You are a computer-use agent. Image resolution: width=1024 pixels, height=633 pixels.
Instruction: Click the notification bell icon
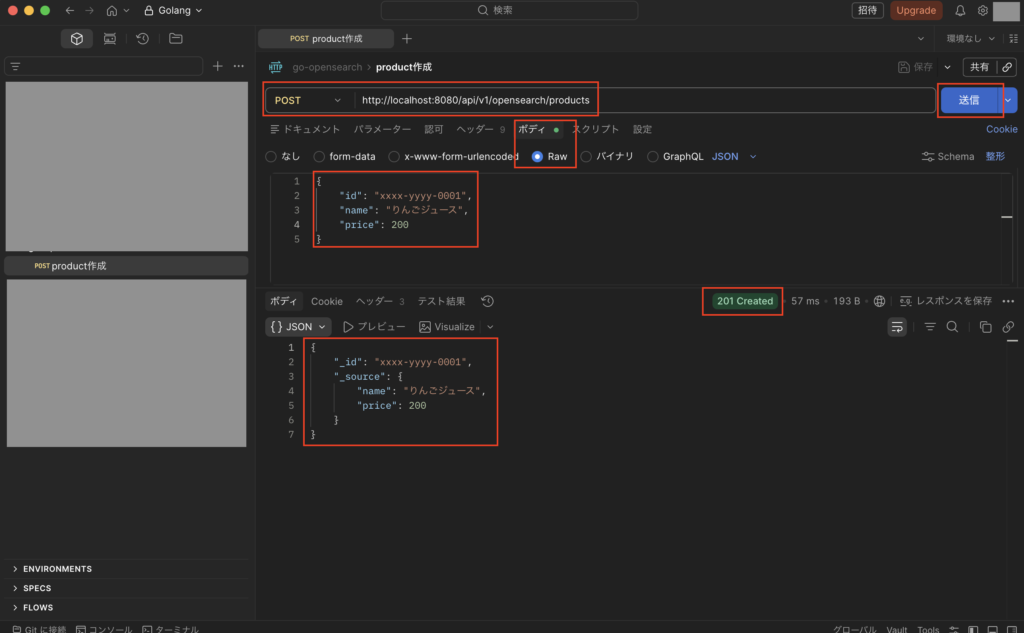point(960,11)
